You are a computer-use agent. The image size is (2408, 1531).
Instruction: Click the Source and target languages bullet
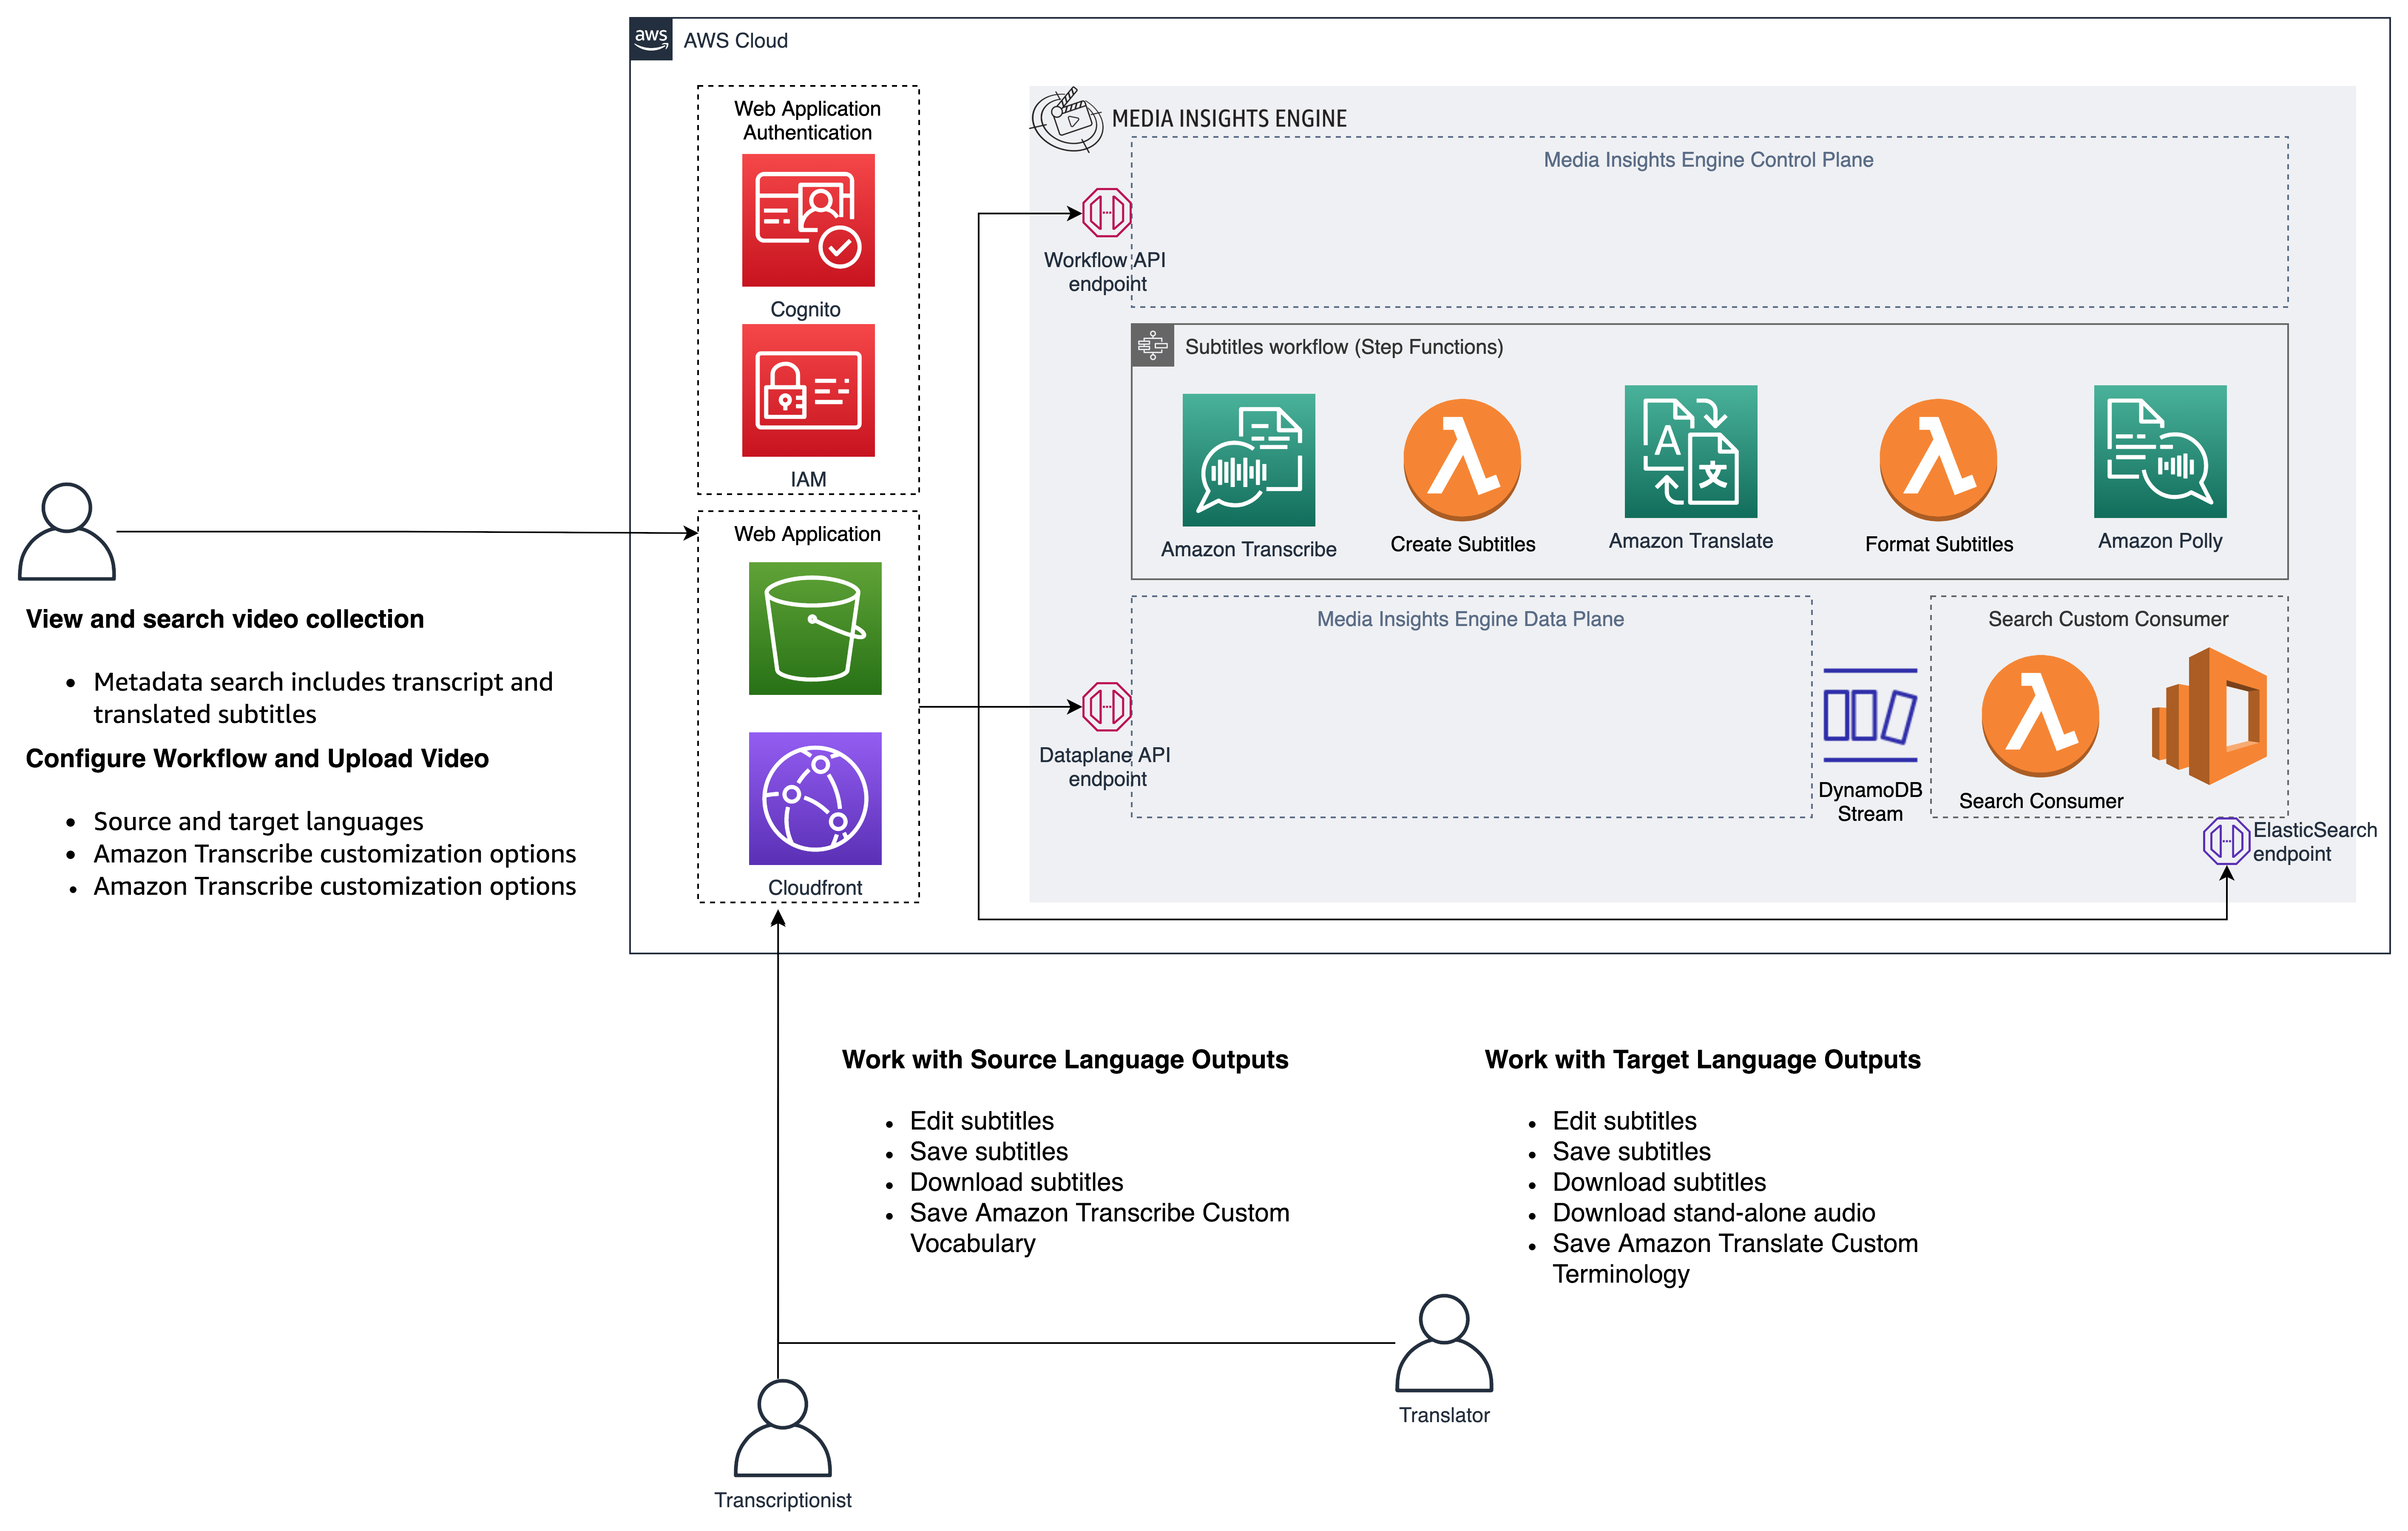(x=258, y=821)
